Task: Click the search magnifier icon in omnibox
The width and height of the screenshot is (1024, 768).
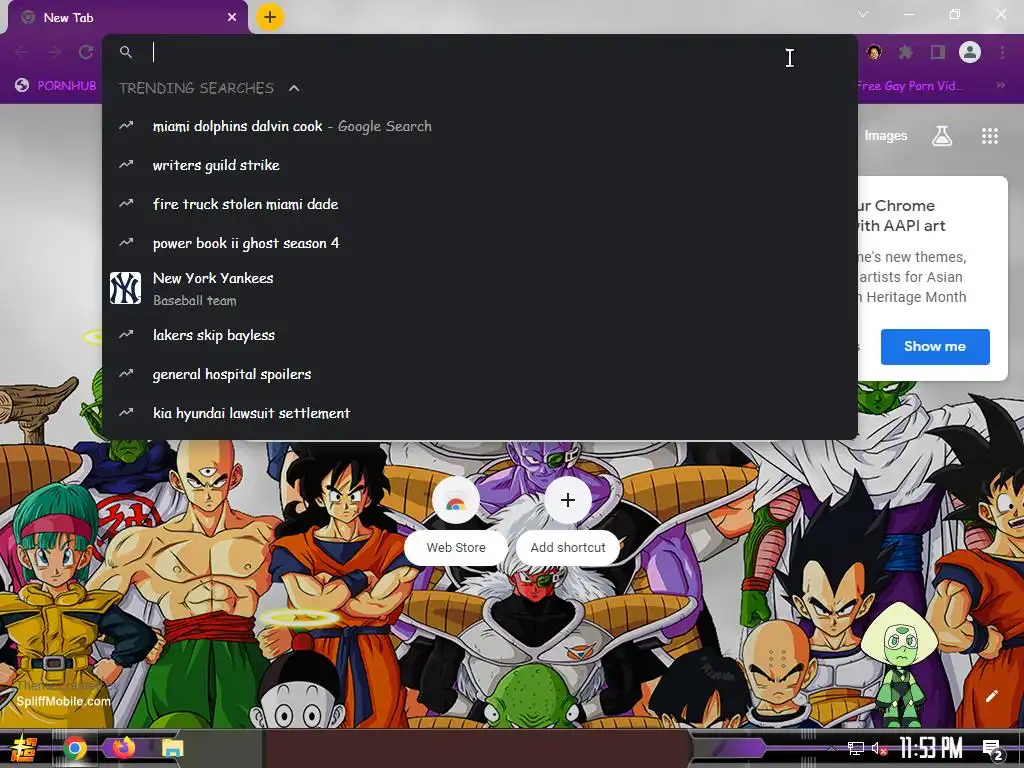Action: pos(126,52)
